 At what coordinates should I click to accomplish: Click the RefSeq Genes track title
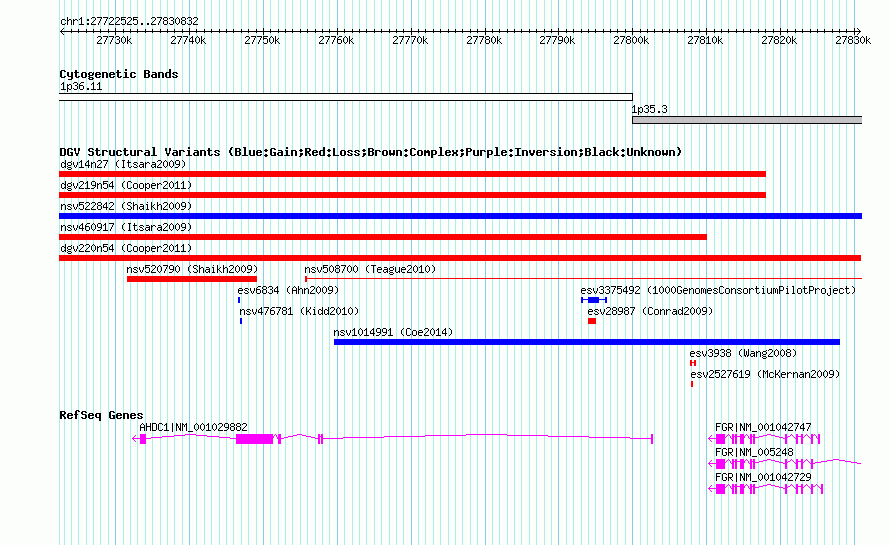tap(101, 415)
